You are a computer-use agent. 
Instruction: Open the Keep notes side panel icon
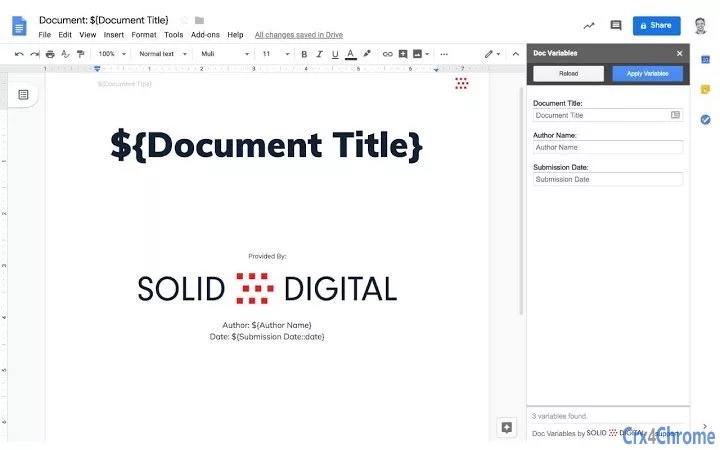click(x=705, y=89)
